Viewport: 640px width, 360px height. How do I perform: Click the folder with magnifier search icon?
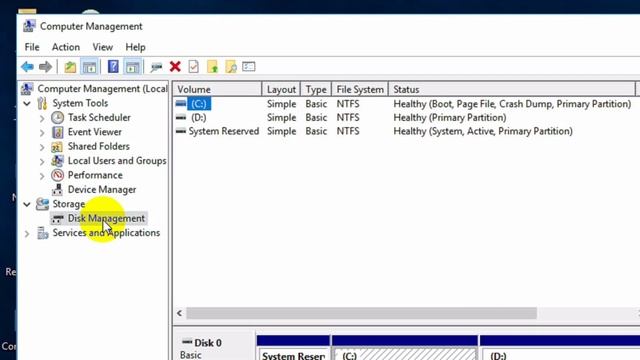(x=231, y=67)
